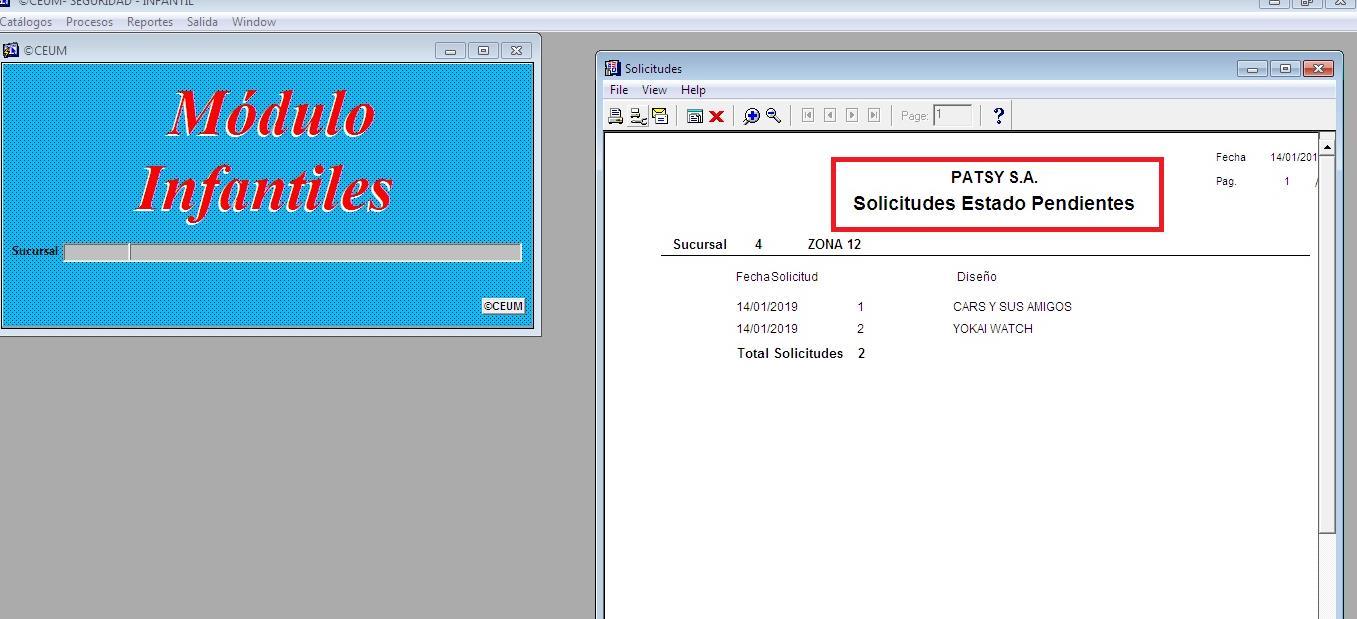
Task: Click the CEUM window title bar icon
Action: pyautogui.click(x=11, y=49)
